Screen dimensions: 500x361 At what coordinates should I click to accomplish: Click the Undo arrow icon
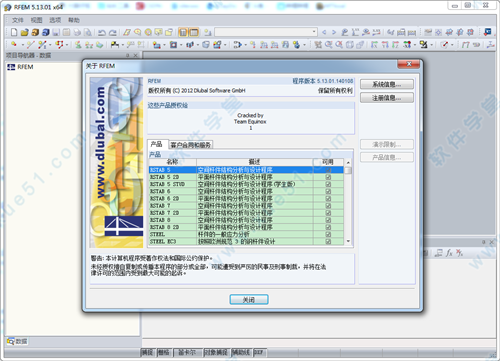(x=102, y=32)
